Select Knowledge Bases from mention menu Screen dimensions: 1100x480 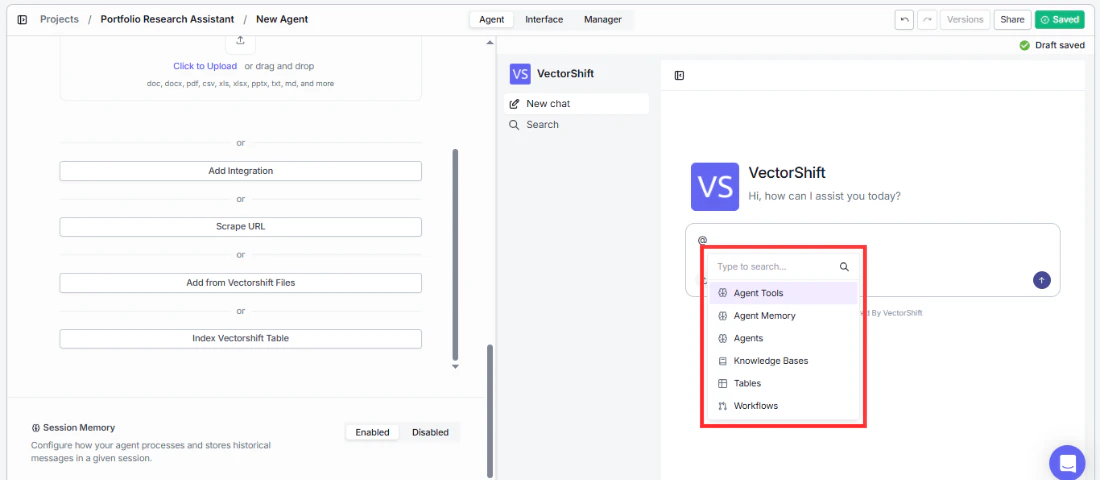(783, 361)
